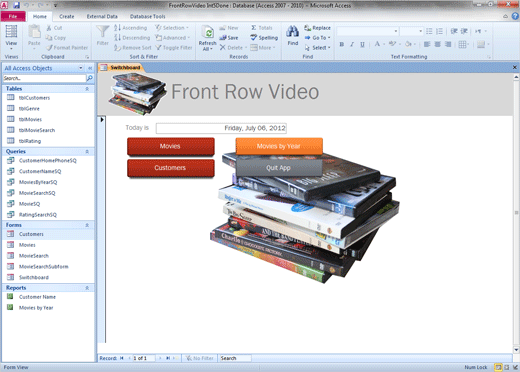This screenshot has height=372, width=520.
Task: Click the vertical scrollbar of the form
Action: 516,213
